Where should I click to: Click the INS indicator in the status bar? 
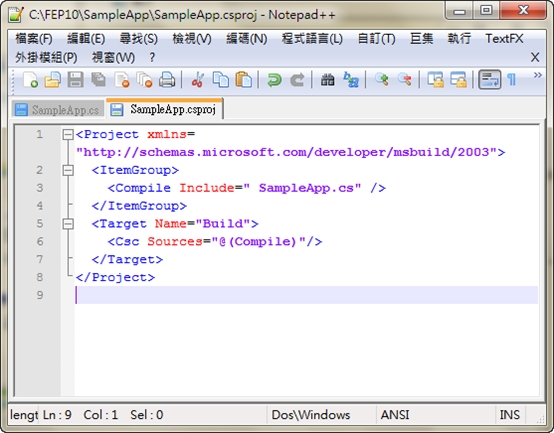509,415
